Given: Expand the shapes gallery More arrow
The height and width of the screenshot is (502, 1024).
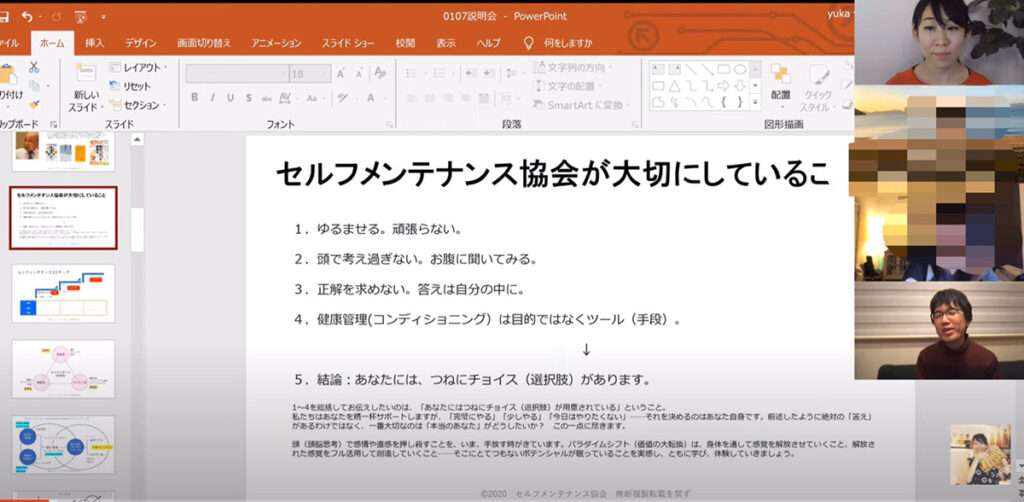Looking at the screenshot, I should [x=756, y=102].
